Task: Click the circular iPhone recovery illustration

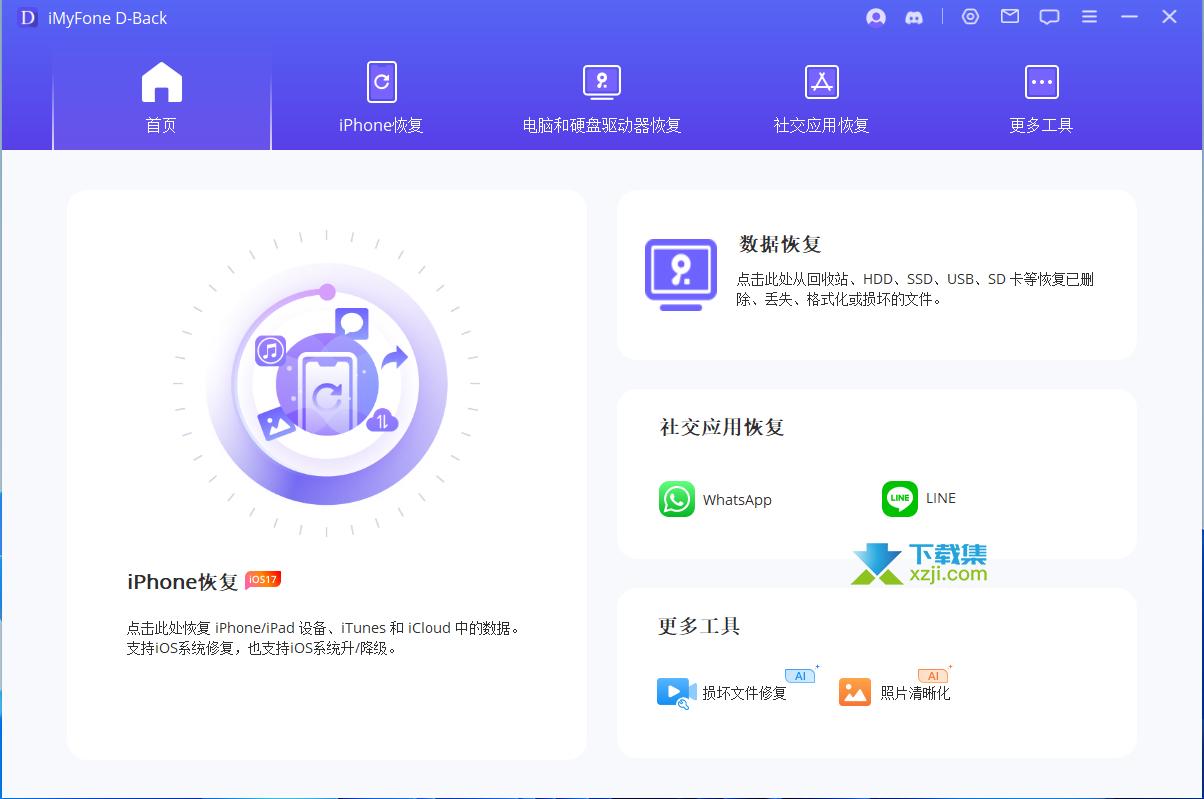Action: [x=326, y=386]
